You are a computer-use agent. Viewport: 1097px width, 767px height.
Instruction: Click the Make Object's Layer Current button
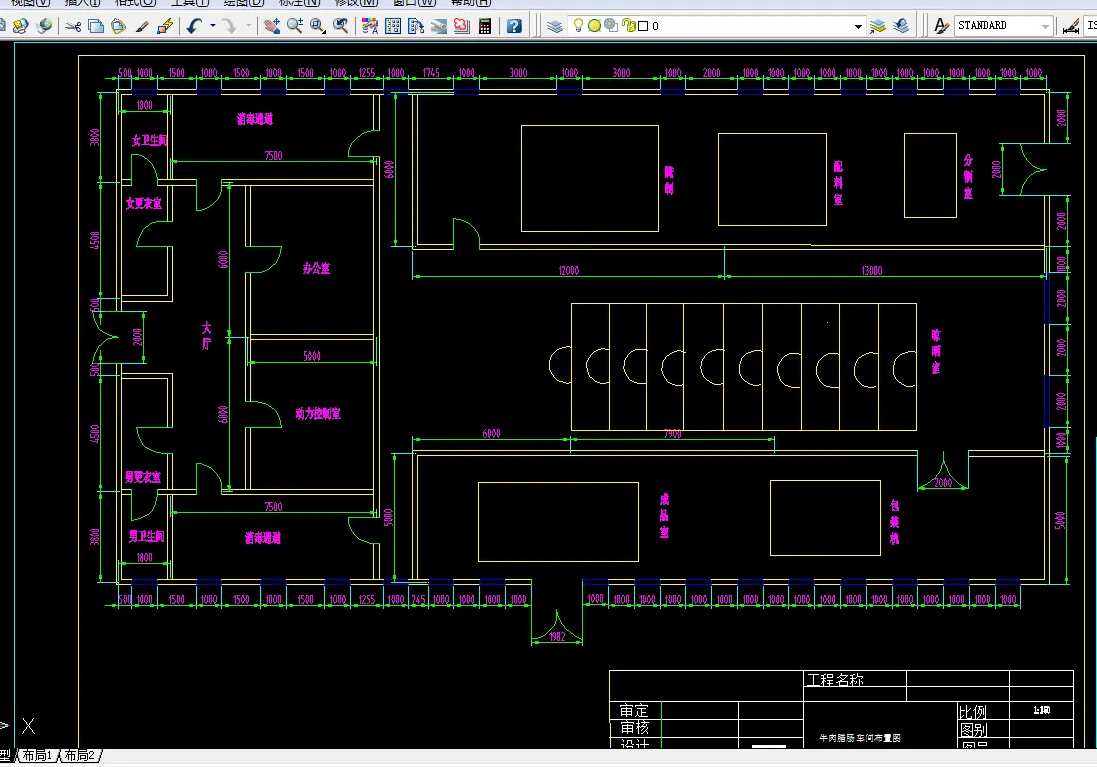click(x=878, y=27)
